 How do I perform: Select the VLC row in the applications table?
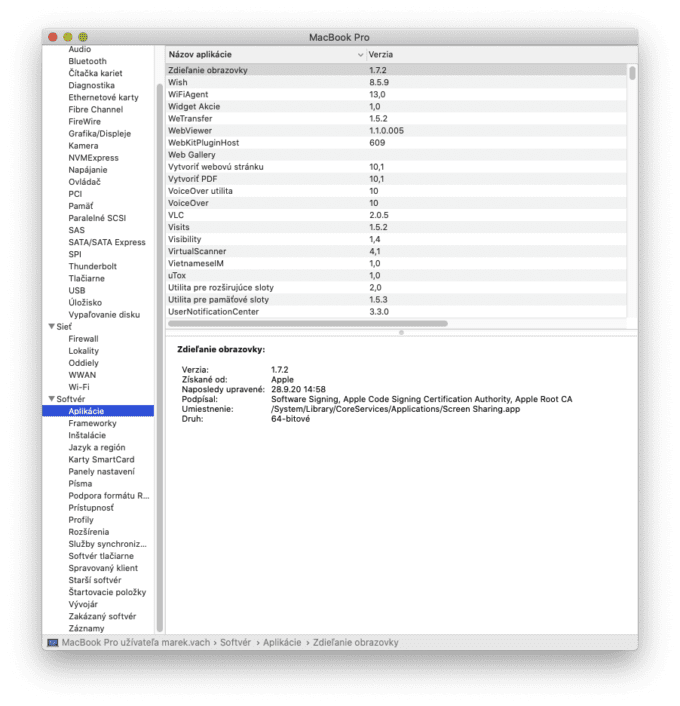tap(176, 215)
